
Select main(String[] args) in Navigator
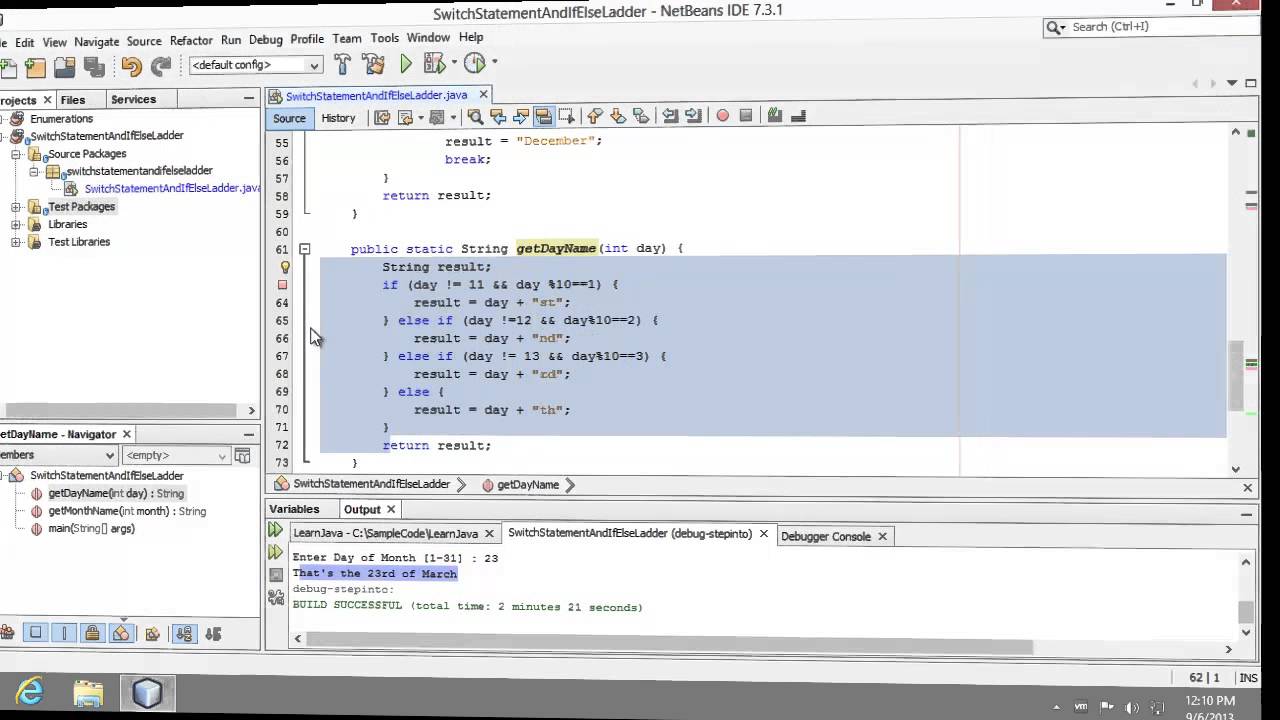pyautogui.click(x=91, y=529)
